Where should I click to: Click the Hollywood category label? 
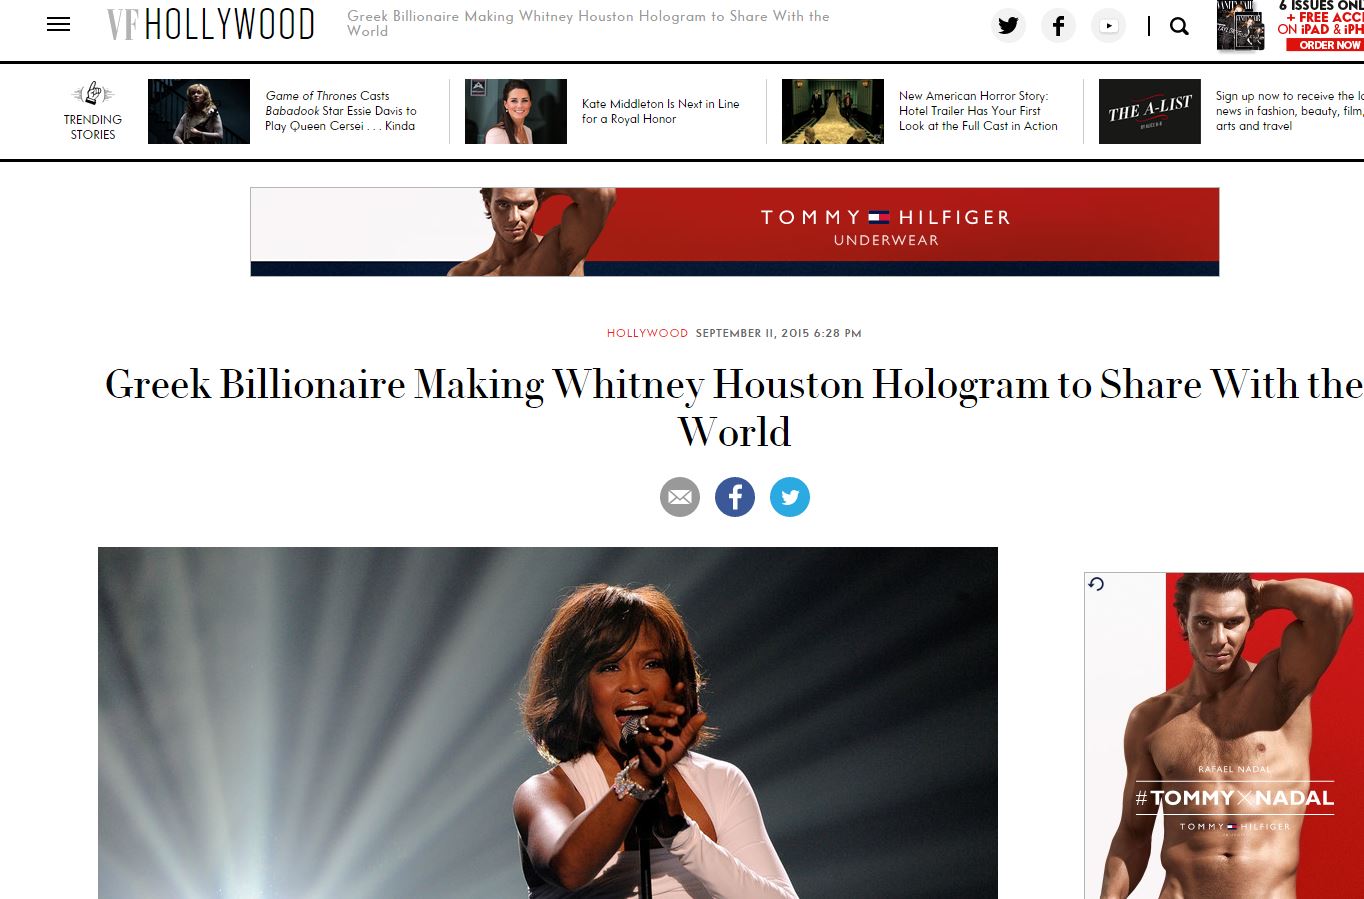(x=647, y=333)
